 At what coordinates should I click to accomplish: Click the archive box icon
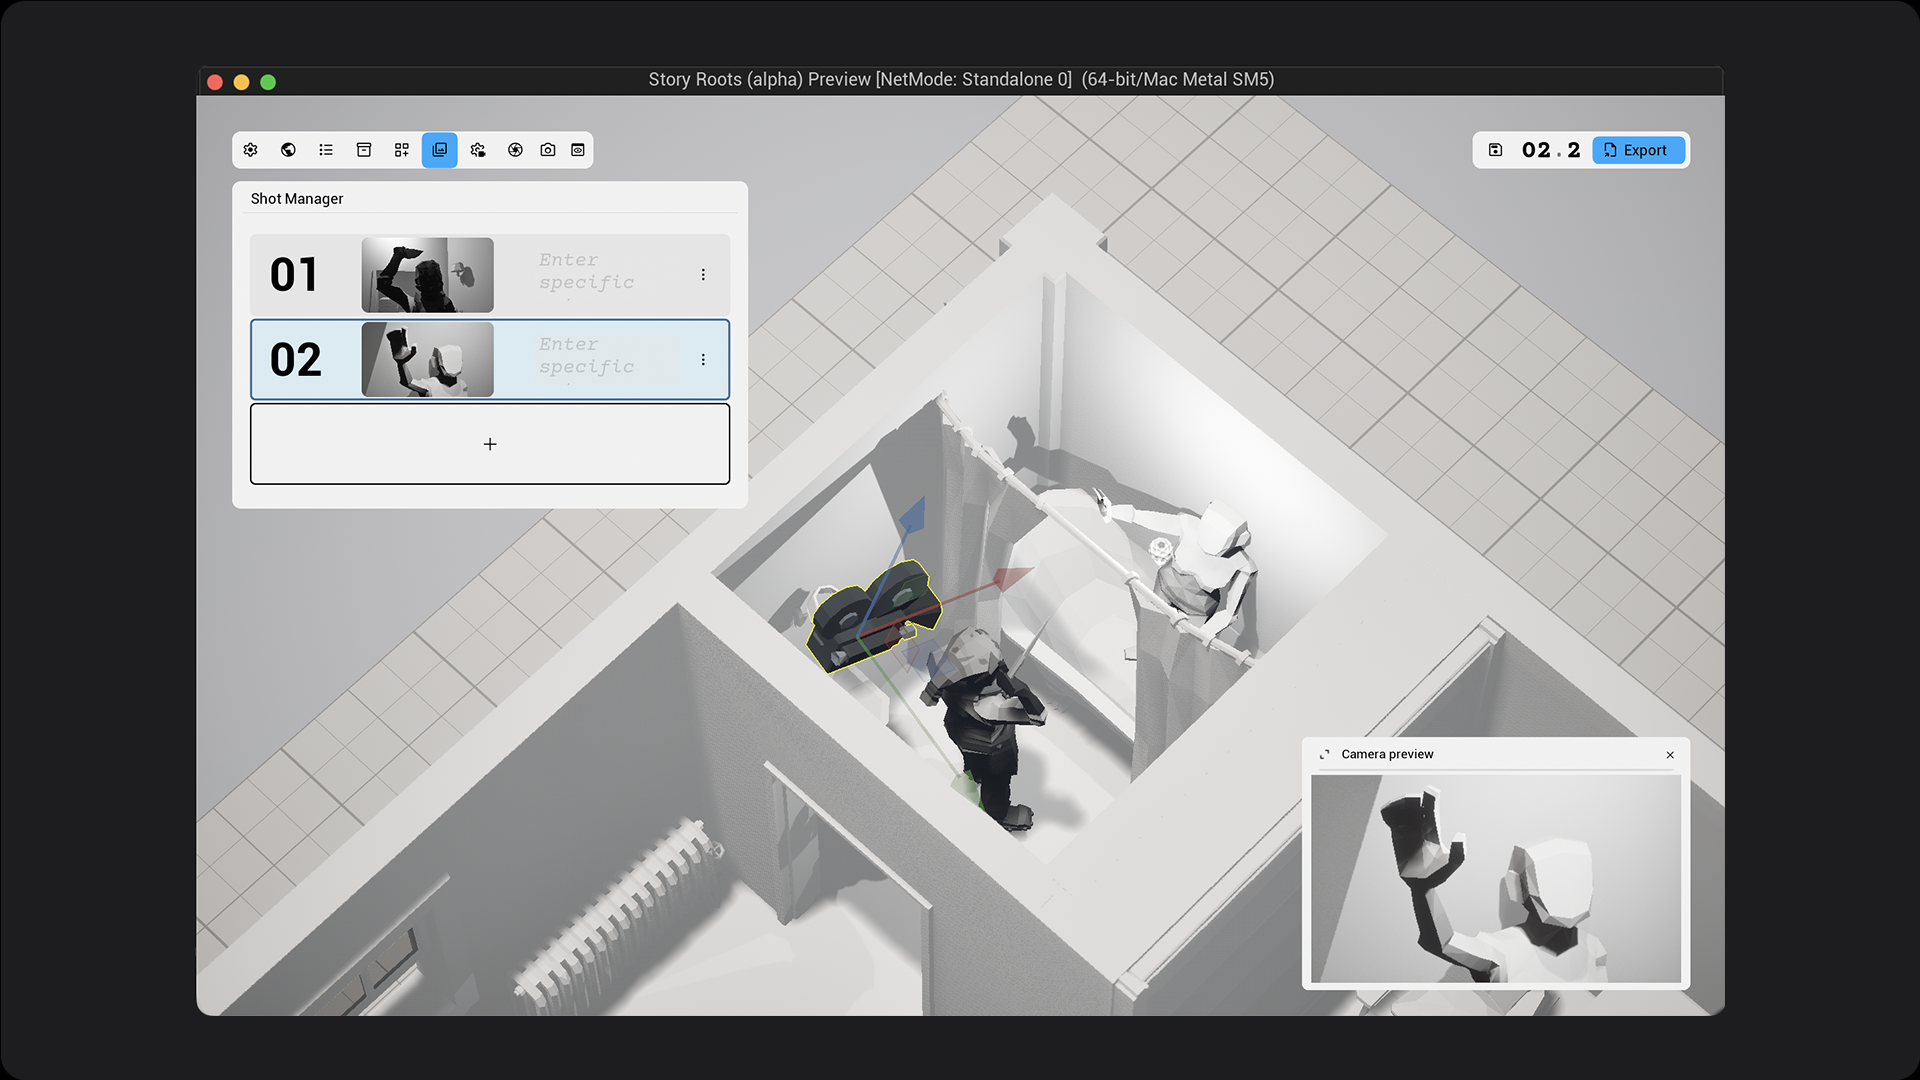(x=364, y=150)
